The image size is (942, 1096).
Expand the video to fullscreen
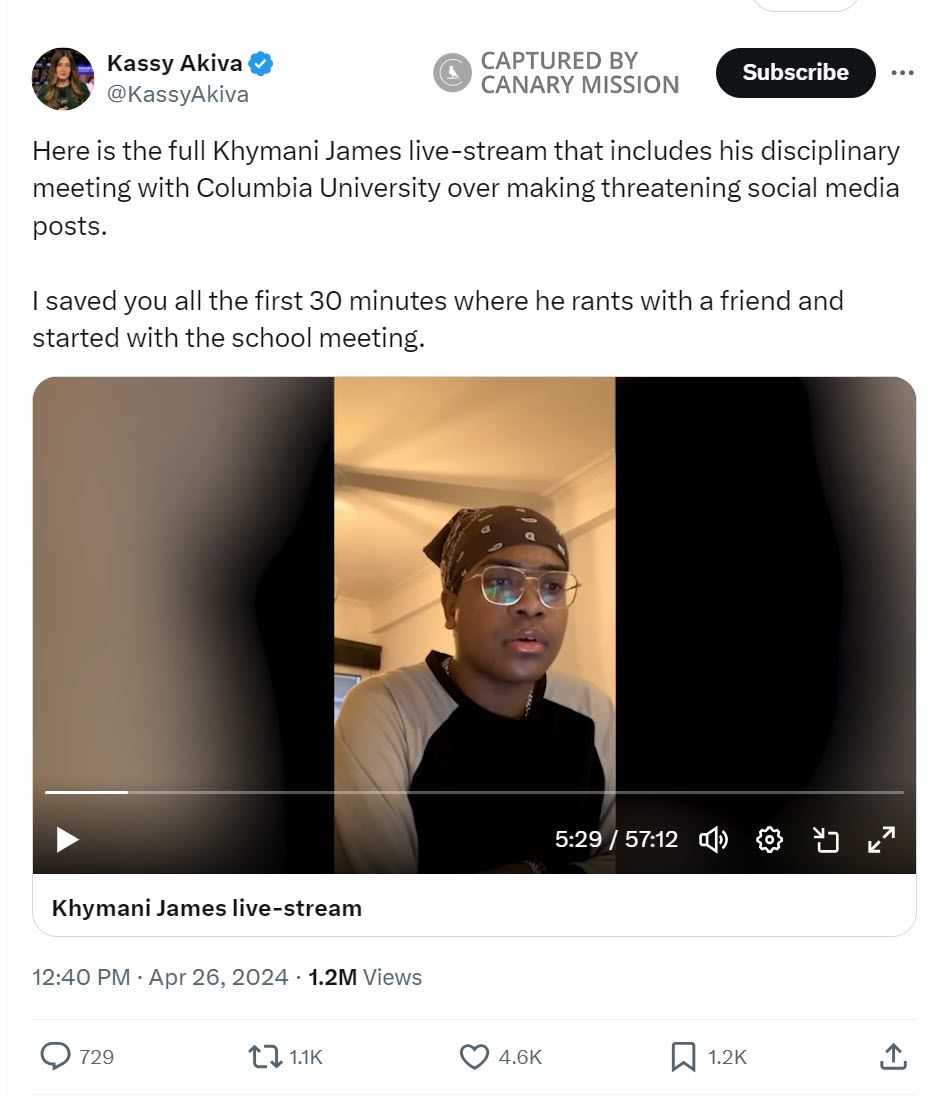pyautogui.click(x=881, y=840)
